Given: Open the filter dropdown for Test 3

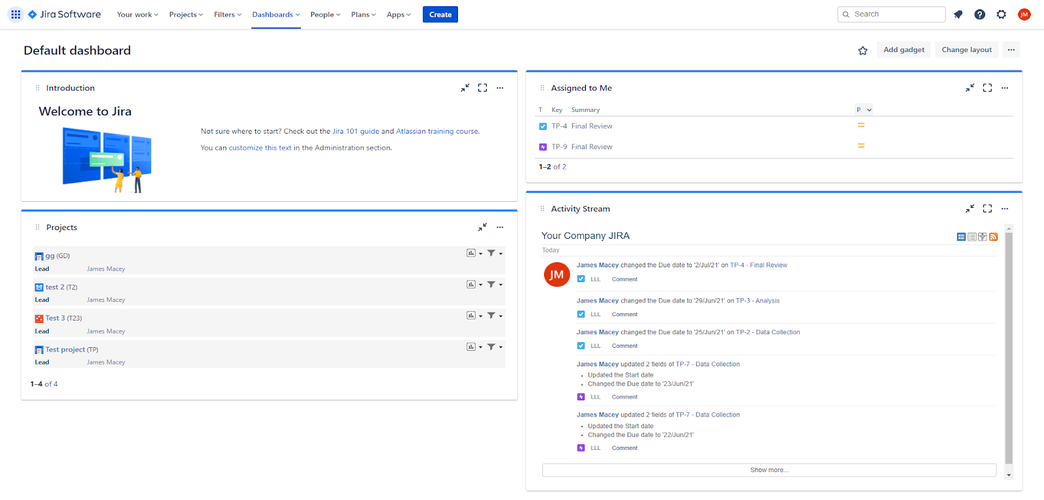Looking at the screenshot, I should 500,316.
